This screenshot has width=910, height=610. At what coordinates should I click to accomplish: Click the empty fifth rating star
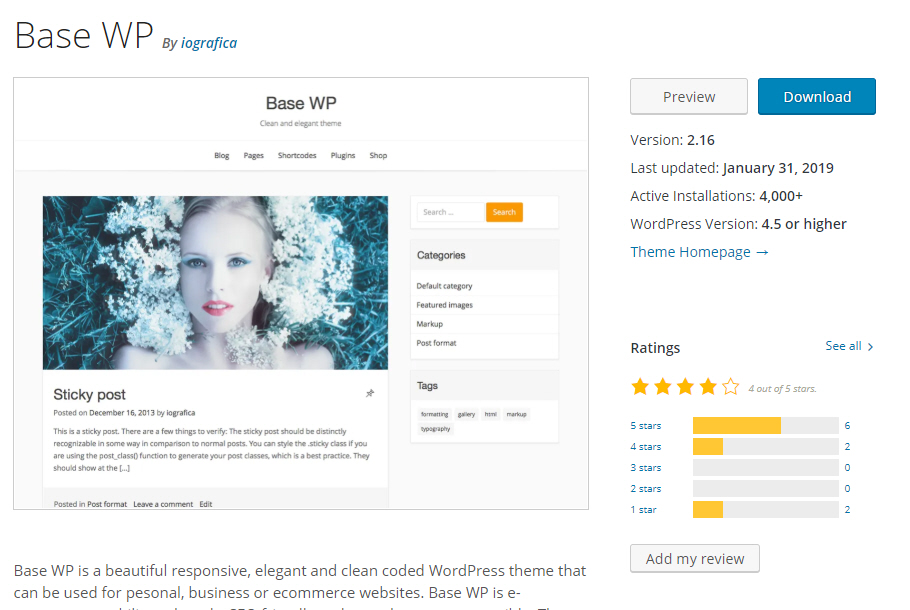coord(731,387)
